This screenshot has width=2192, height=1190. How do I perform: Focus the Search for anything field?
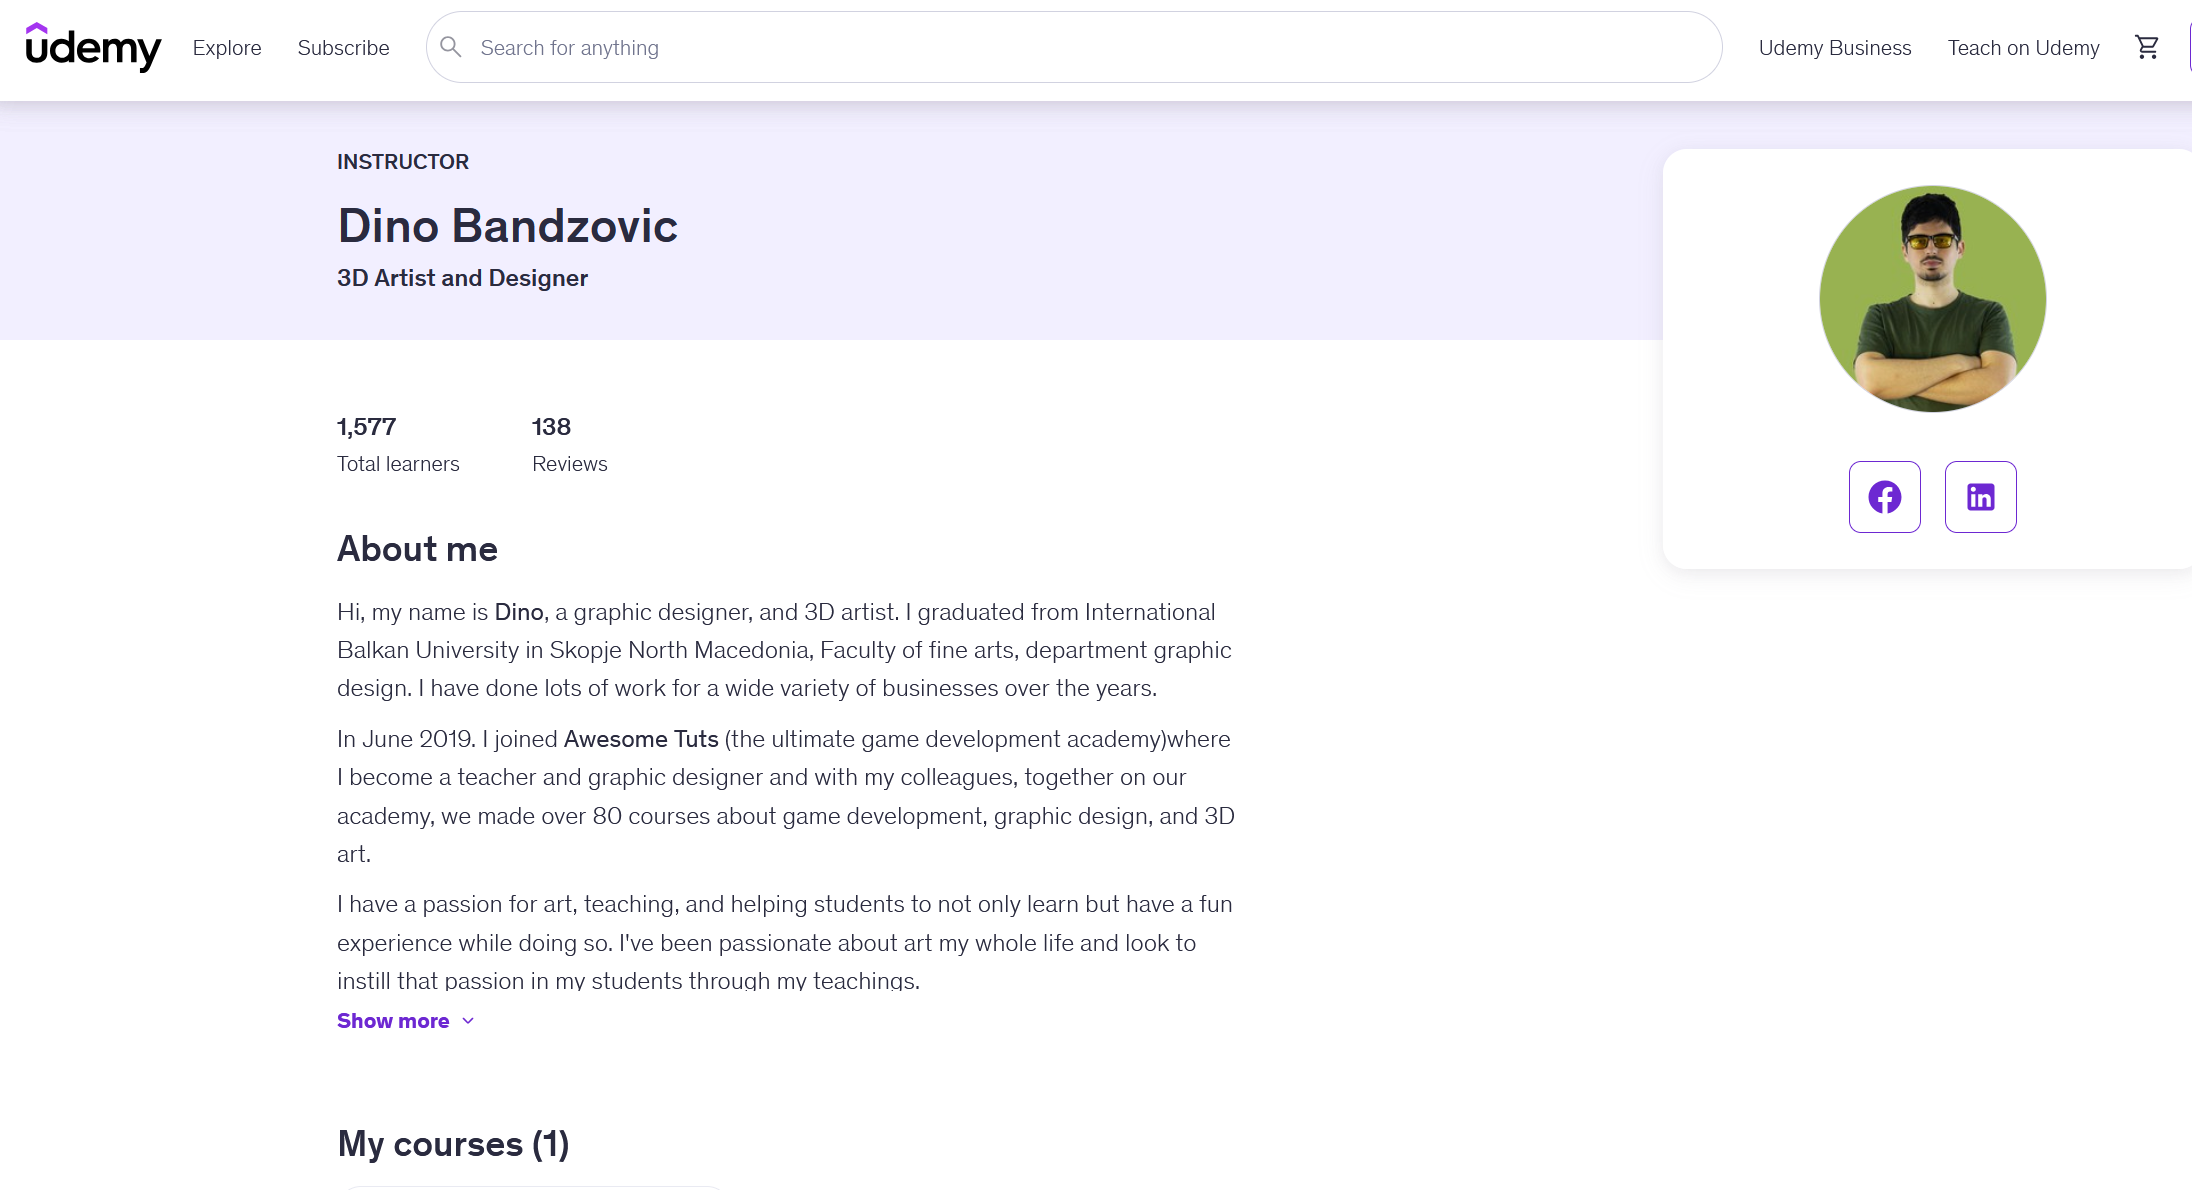1074,47
